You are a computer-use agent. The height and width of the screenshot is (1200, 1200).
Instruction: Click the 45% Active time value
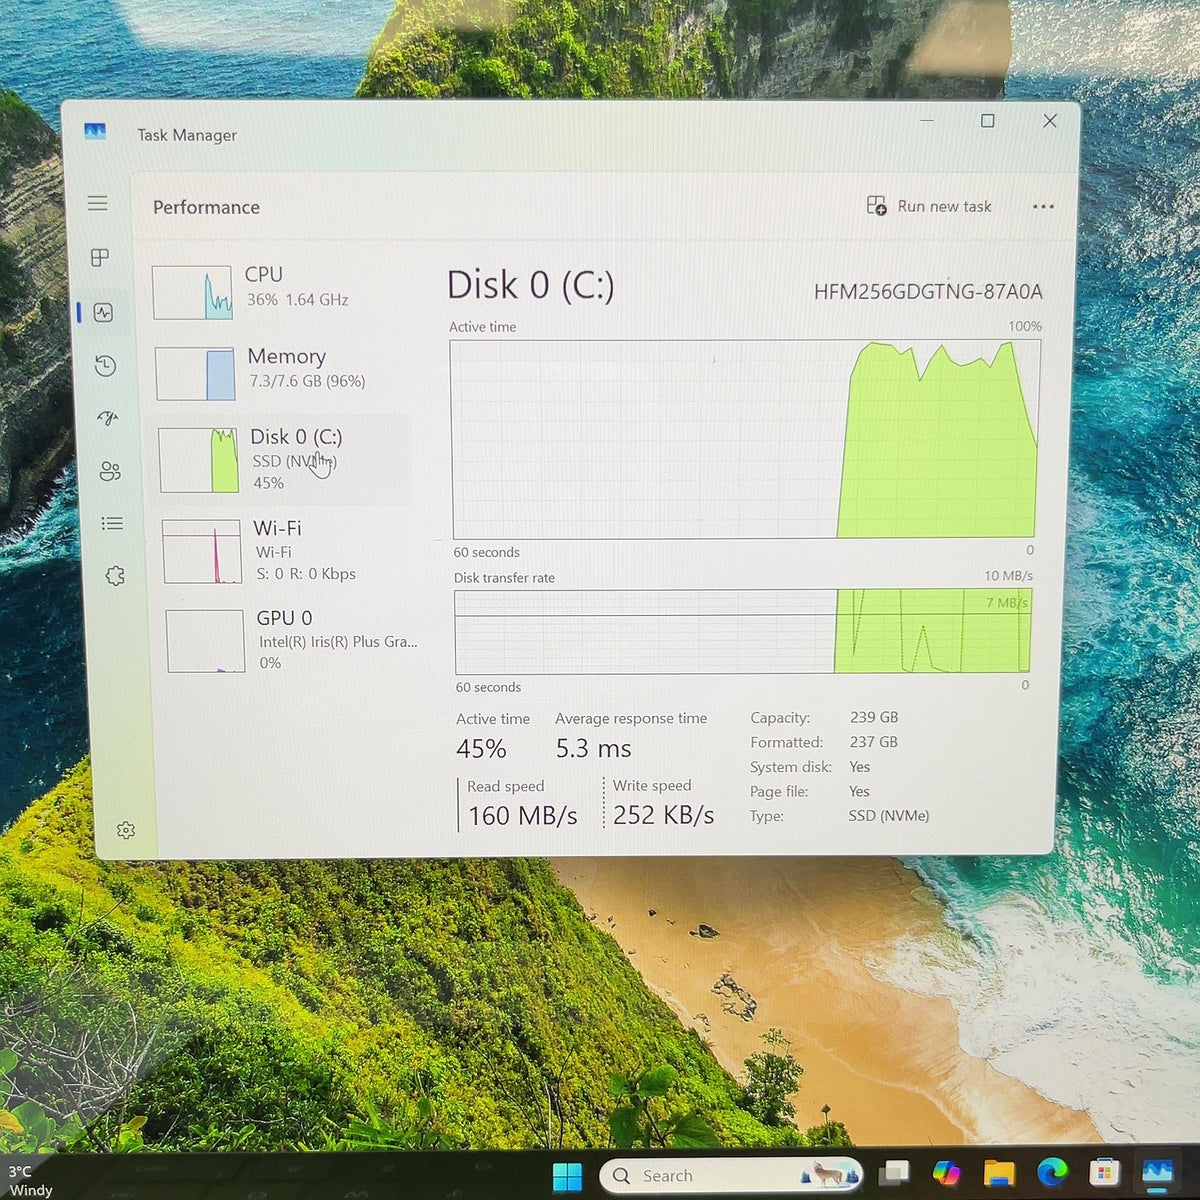tap(481, 749)
